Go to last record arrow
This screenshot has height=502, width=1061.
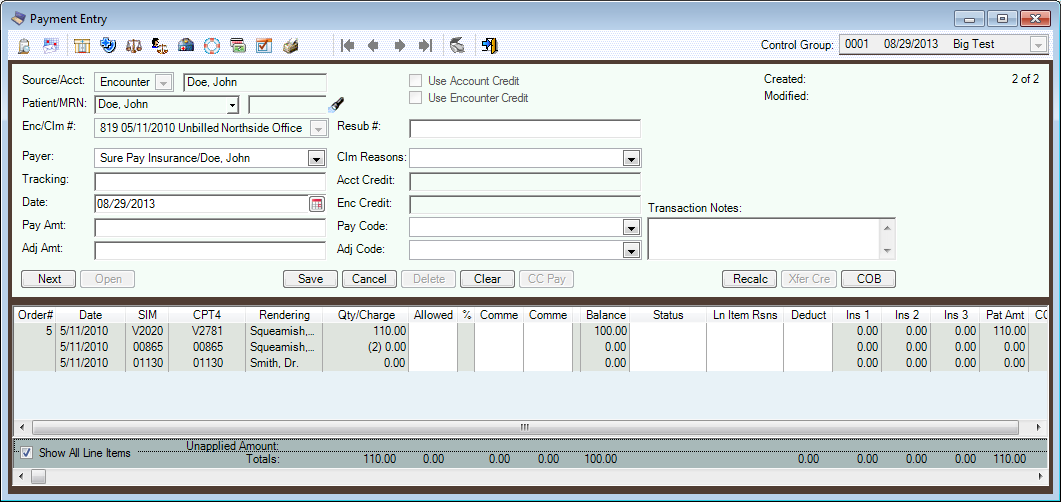(x=425, y=46)
